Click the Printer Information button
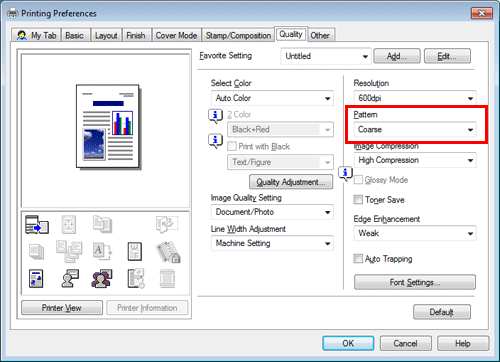The image size is (500, 362). coord(147,308)
